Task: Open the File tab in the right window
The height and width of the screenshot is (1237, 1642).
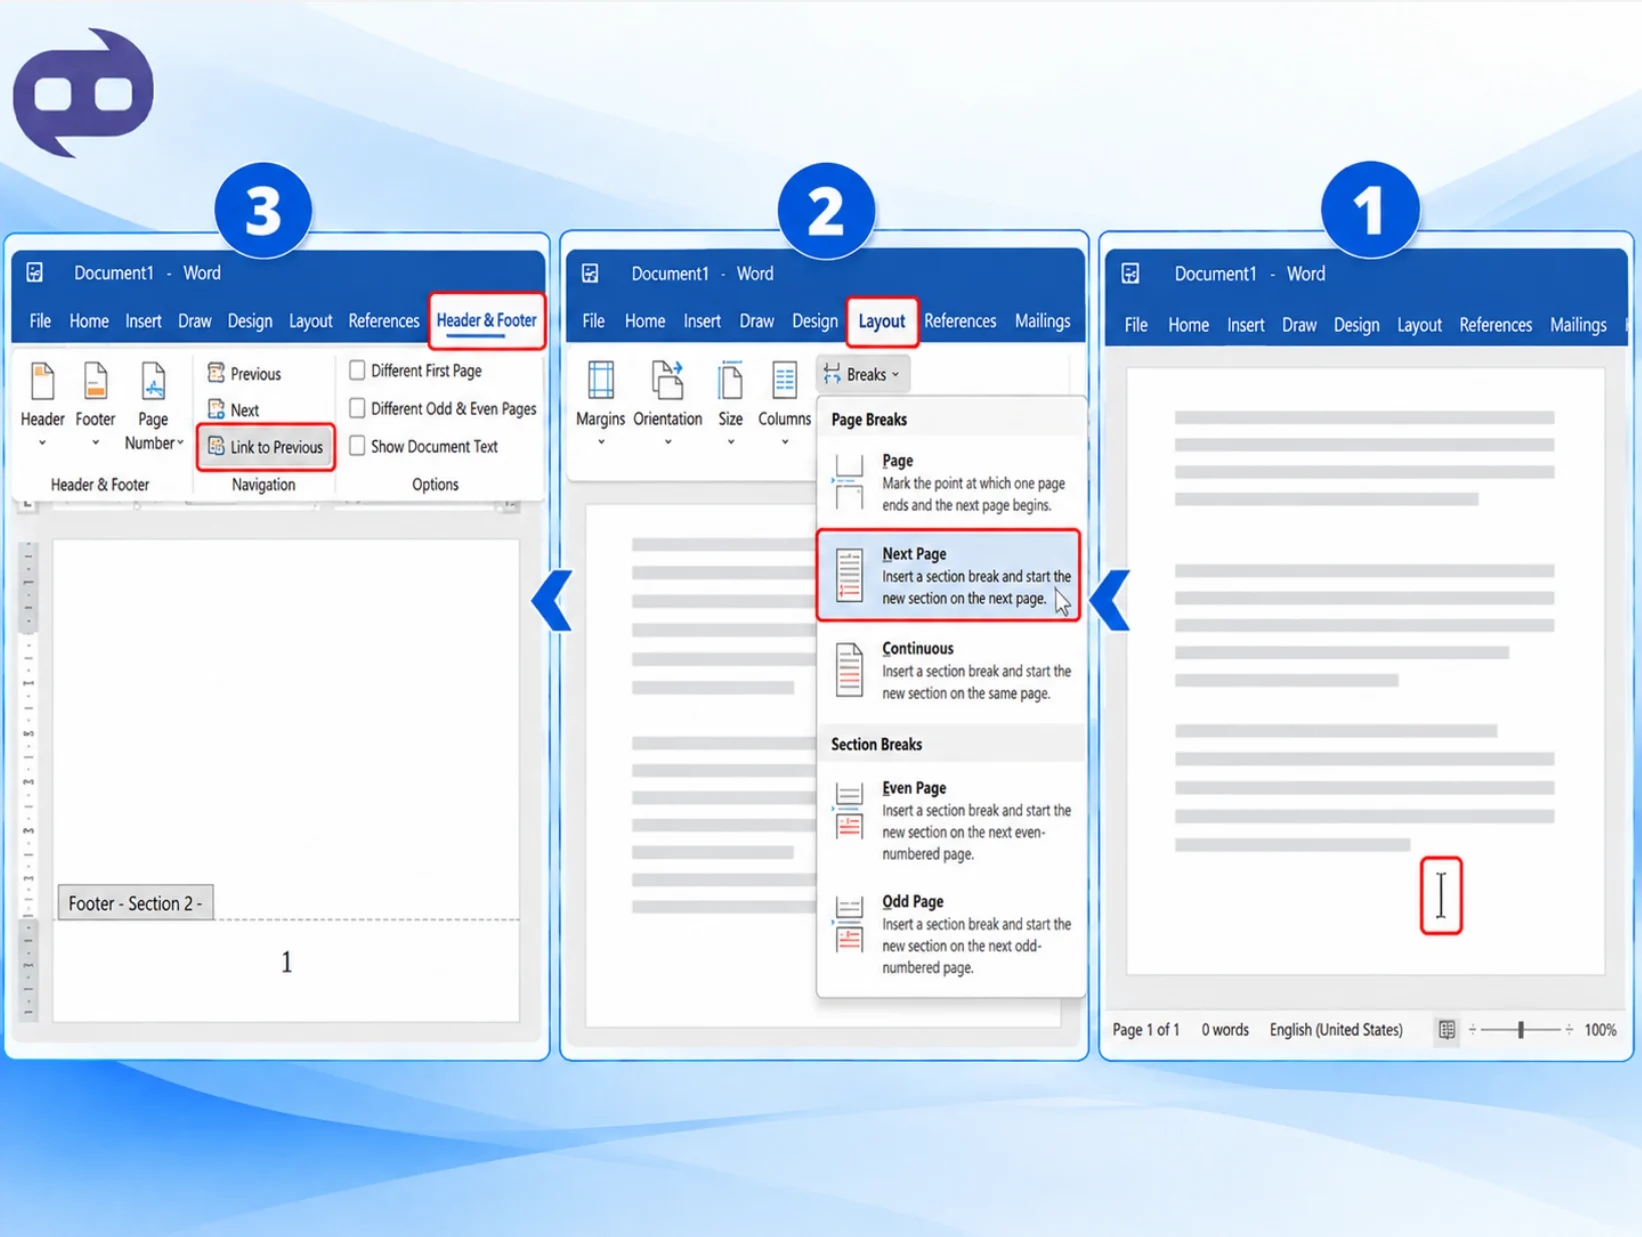Action: coord(1135,325)
